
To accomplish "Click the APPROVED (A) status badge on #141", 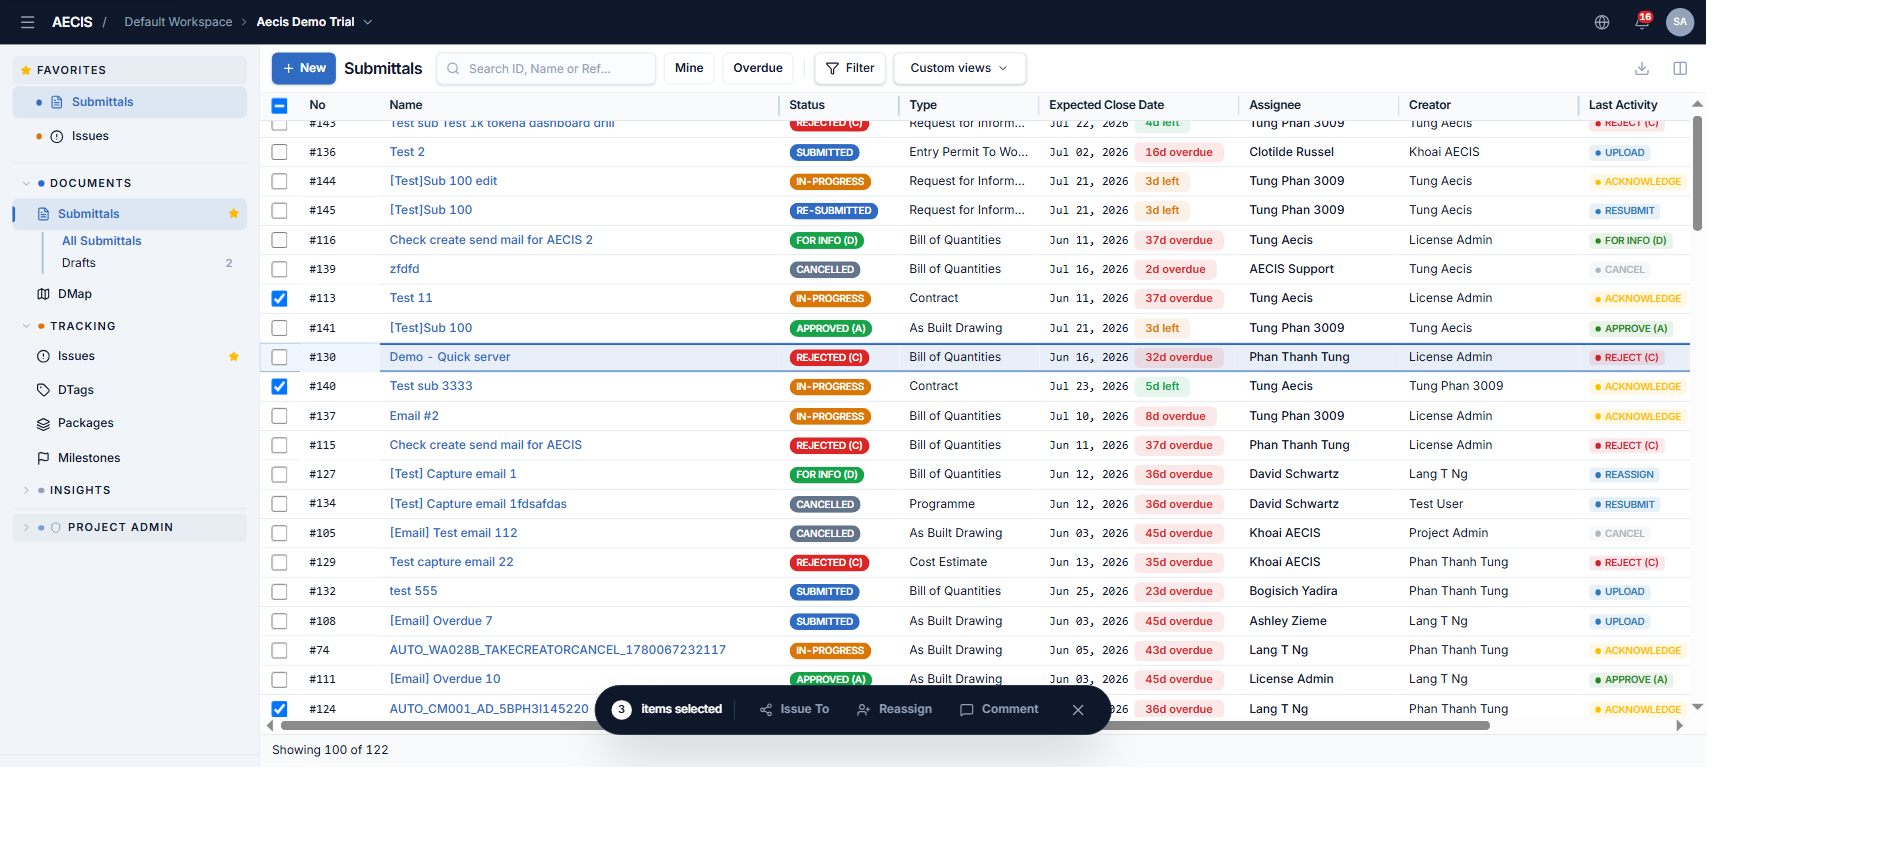I will click(831, 328).
